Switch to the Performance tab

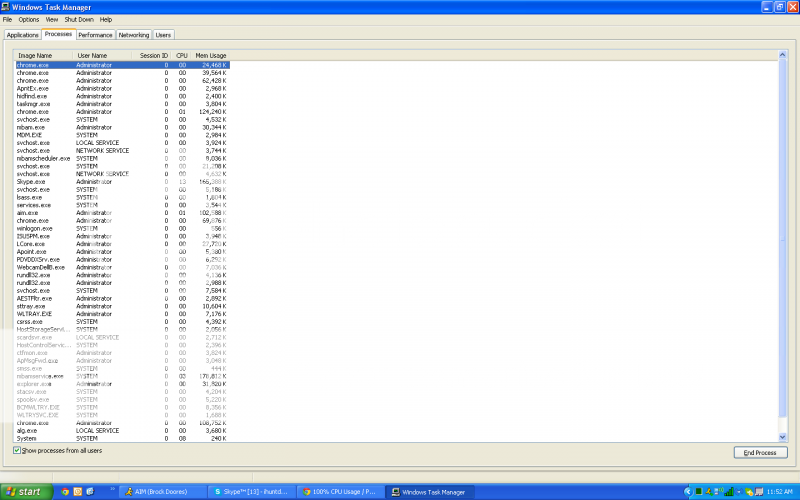coord(95,35)
